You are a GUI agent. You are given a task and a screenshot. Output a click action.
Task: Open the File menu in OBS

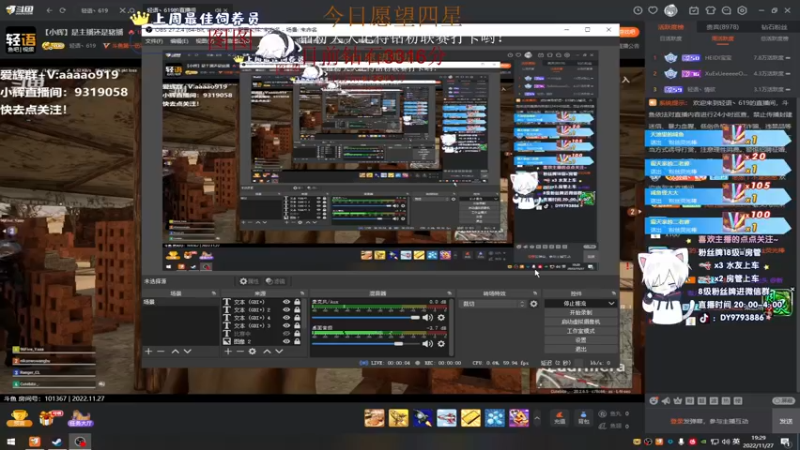(x=154, y=41)
